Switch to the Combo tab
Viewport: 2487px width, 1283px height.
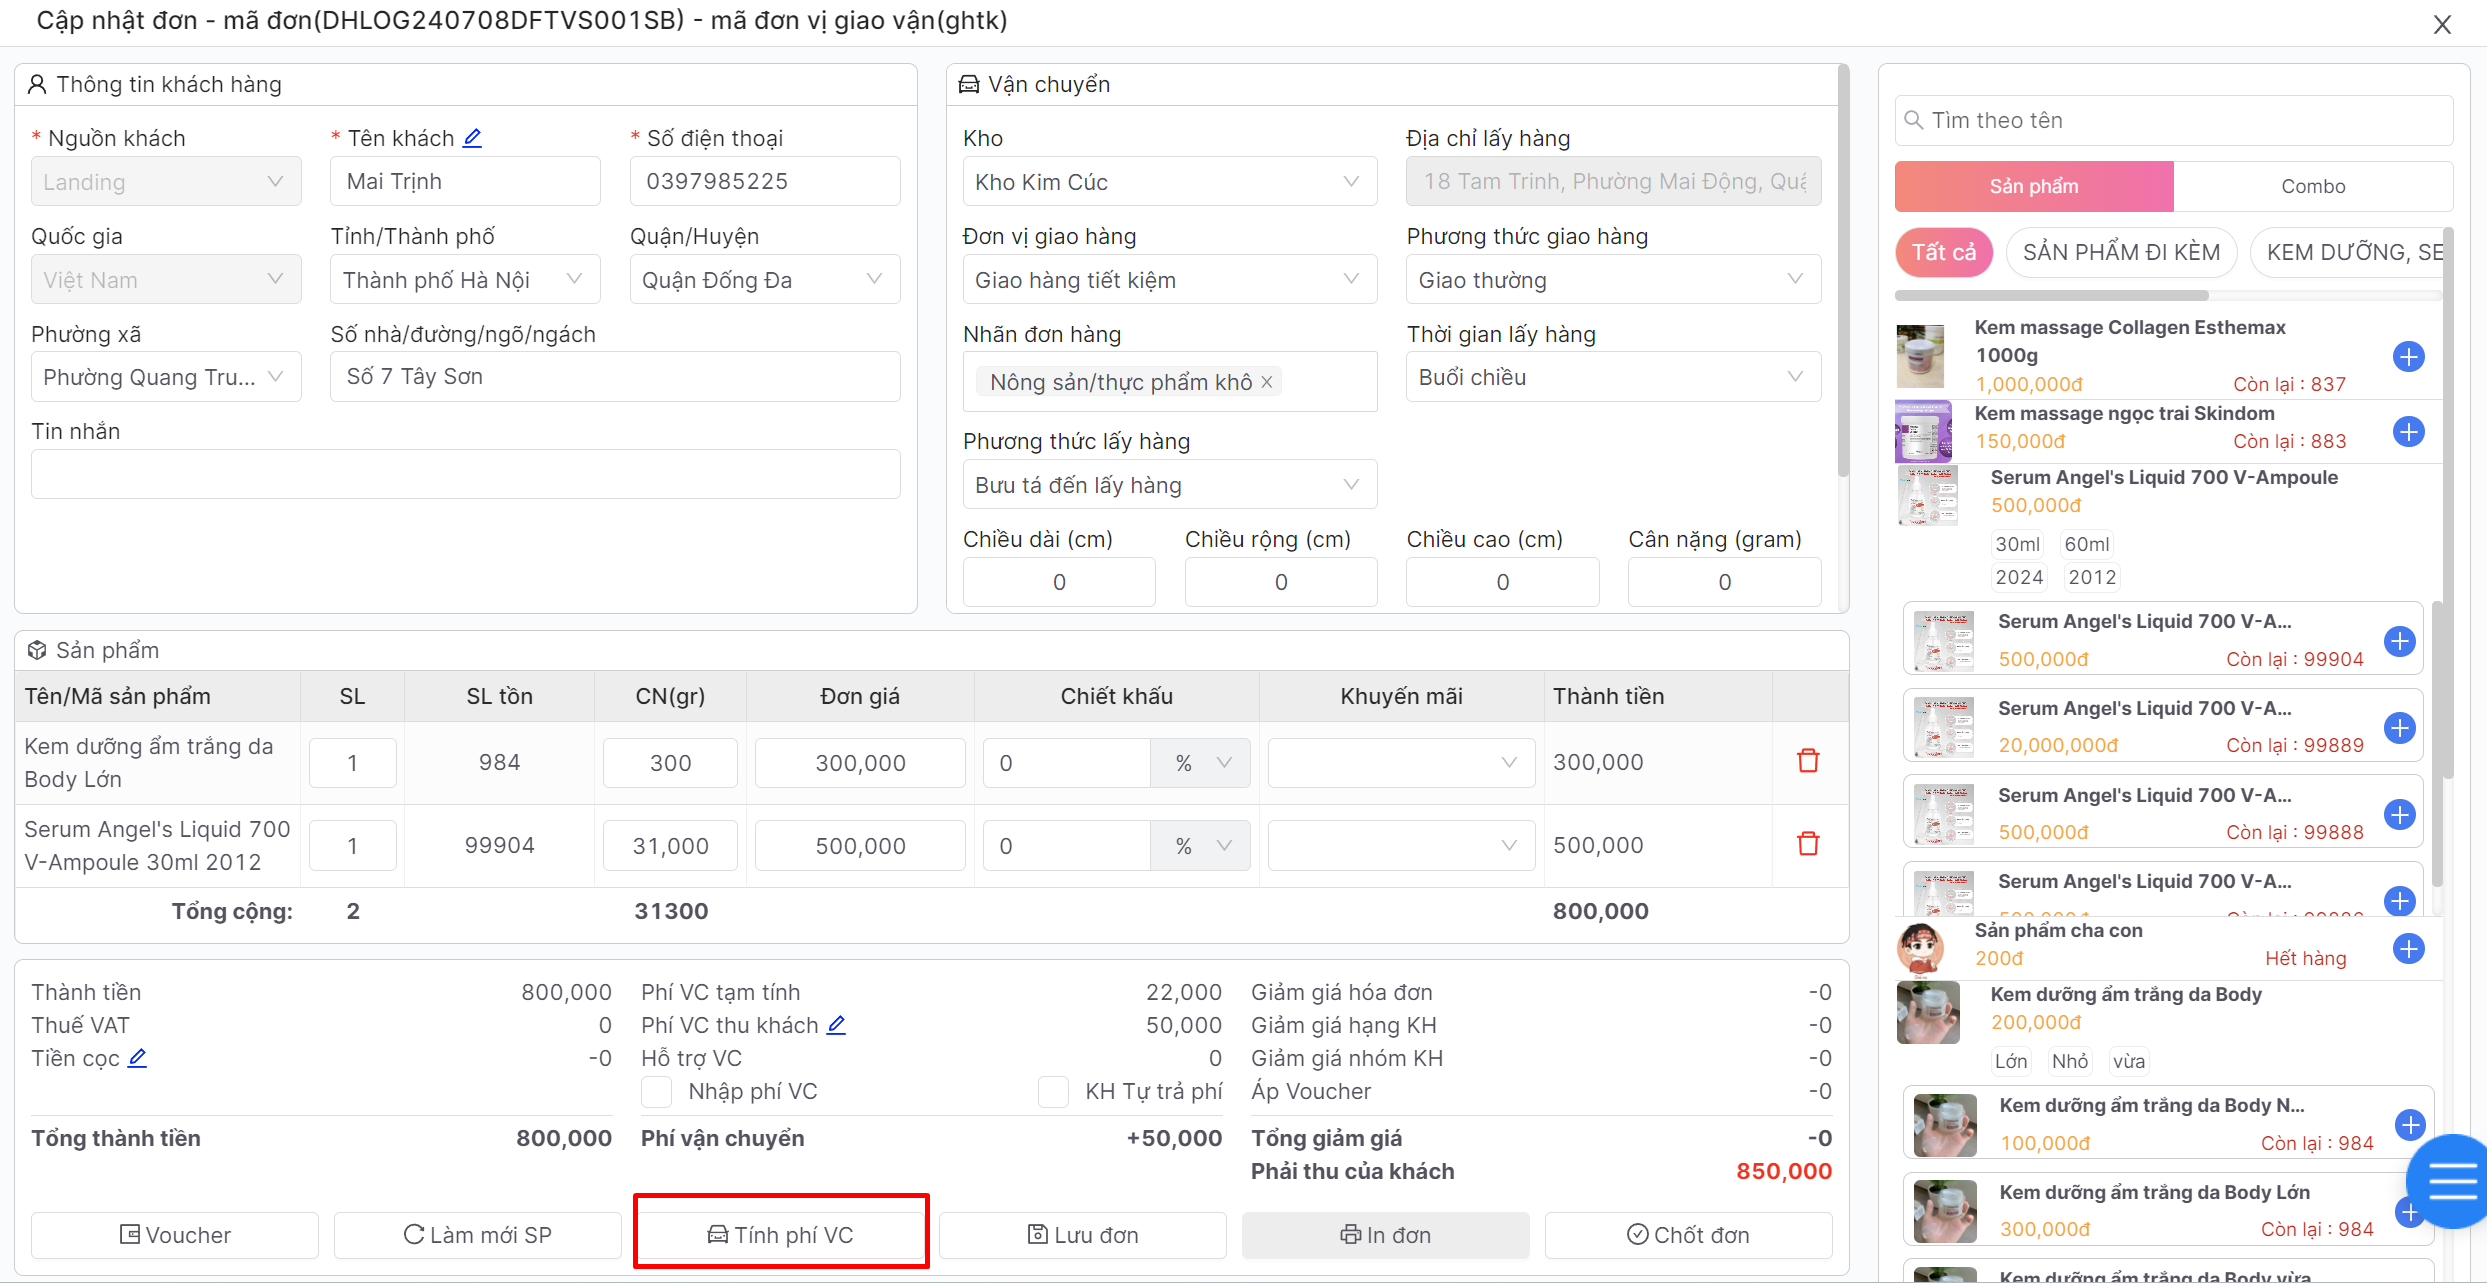(2312, 186)
